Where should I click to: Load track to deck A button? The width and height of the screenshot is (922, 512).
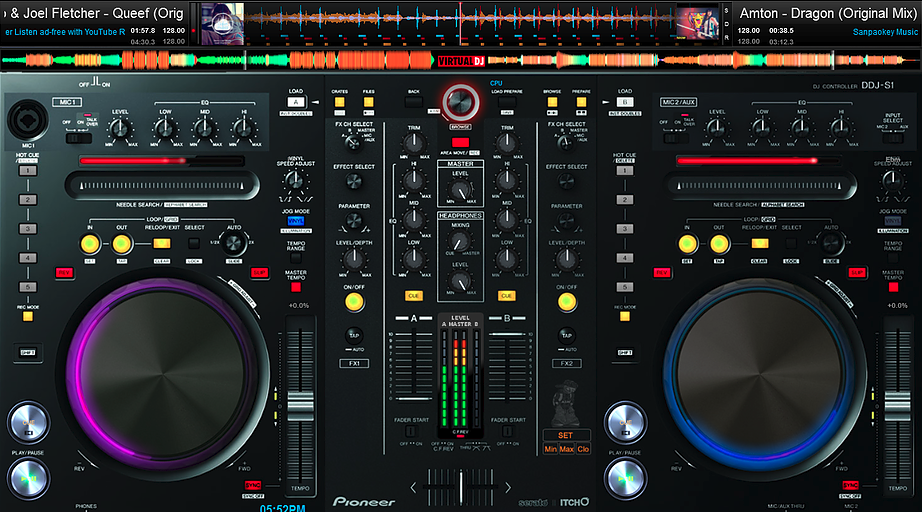[296, 102]
